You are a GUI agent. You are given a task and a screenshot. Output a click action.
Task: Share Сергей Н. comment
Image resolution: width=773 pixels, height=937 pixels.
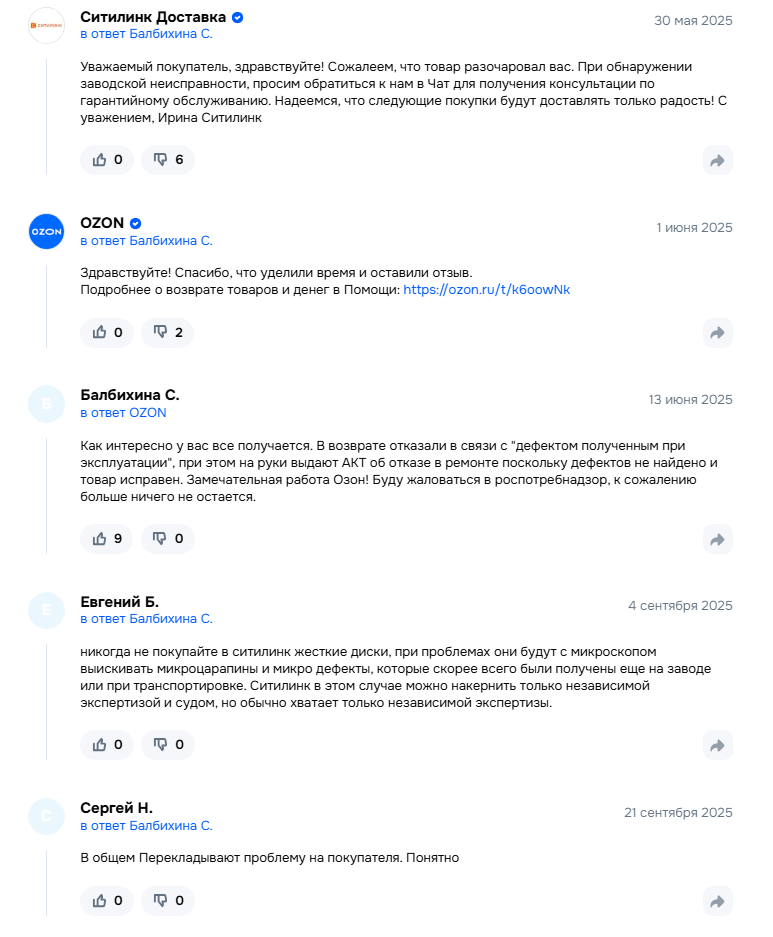[717, 901]
